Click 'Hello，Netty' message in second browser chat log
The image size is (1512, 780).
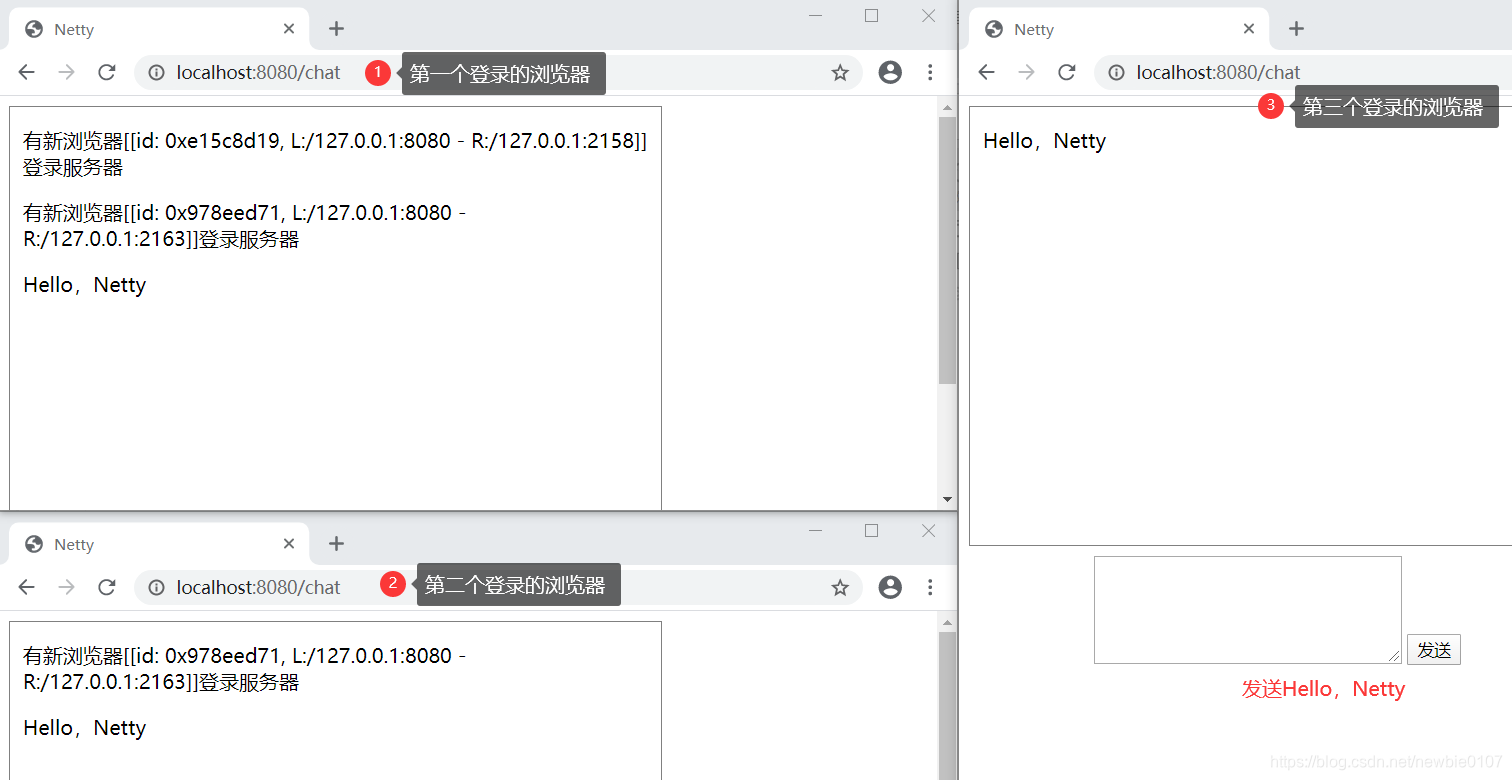[x=85, y=728]
